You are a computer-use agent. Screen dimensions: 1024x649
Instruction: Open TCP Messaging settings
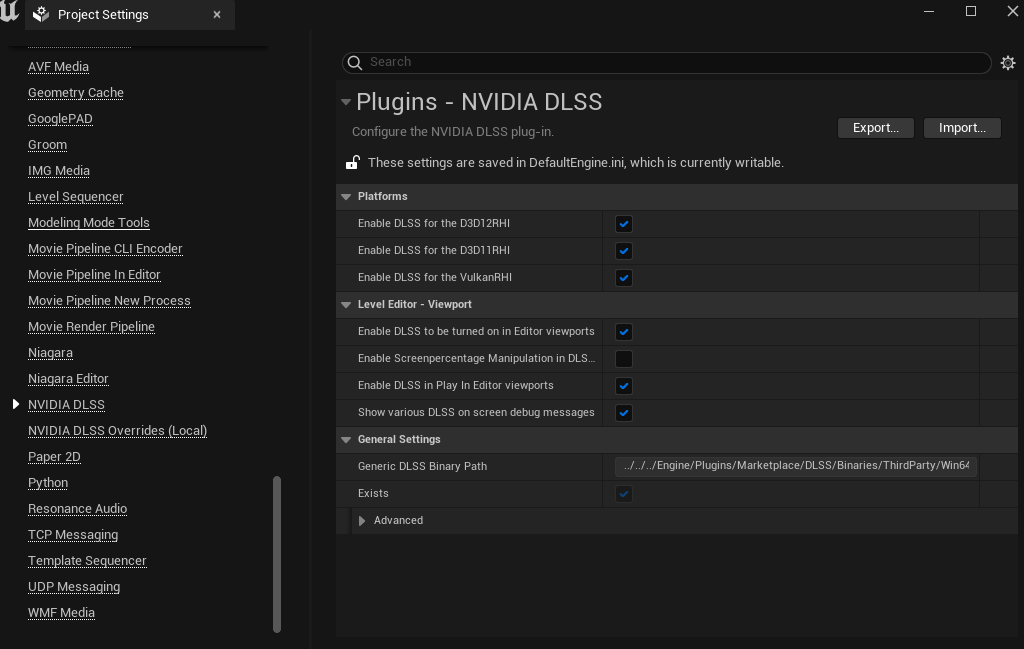[x=73, y=535]
